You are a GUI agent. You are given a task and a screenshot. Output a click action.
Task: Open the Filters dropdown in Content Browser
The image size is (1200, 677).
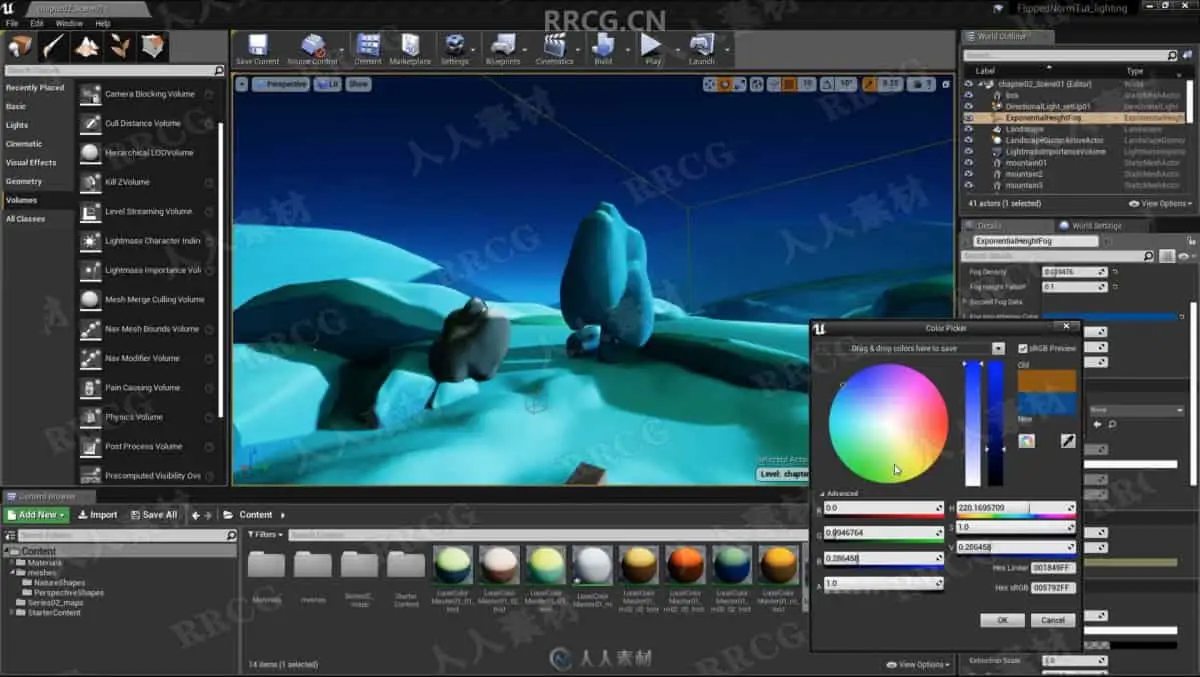[x=266, y=535]
